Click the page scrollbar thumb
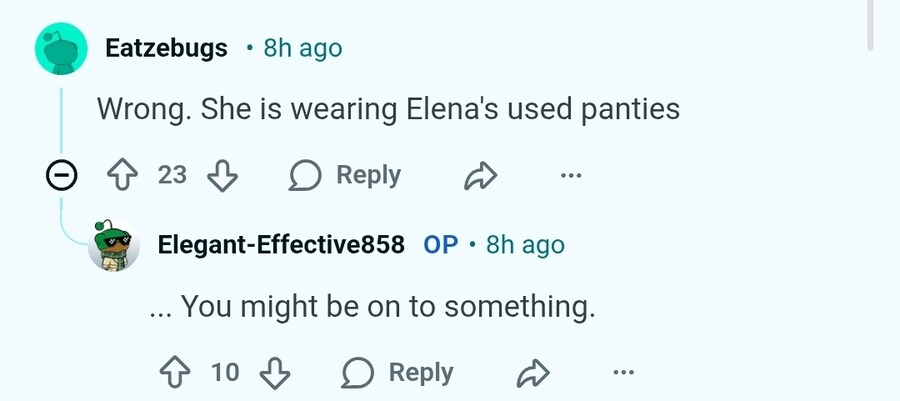The width and height of the screenshot is (900, 401). tap(870, 25)
